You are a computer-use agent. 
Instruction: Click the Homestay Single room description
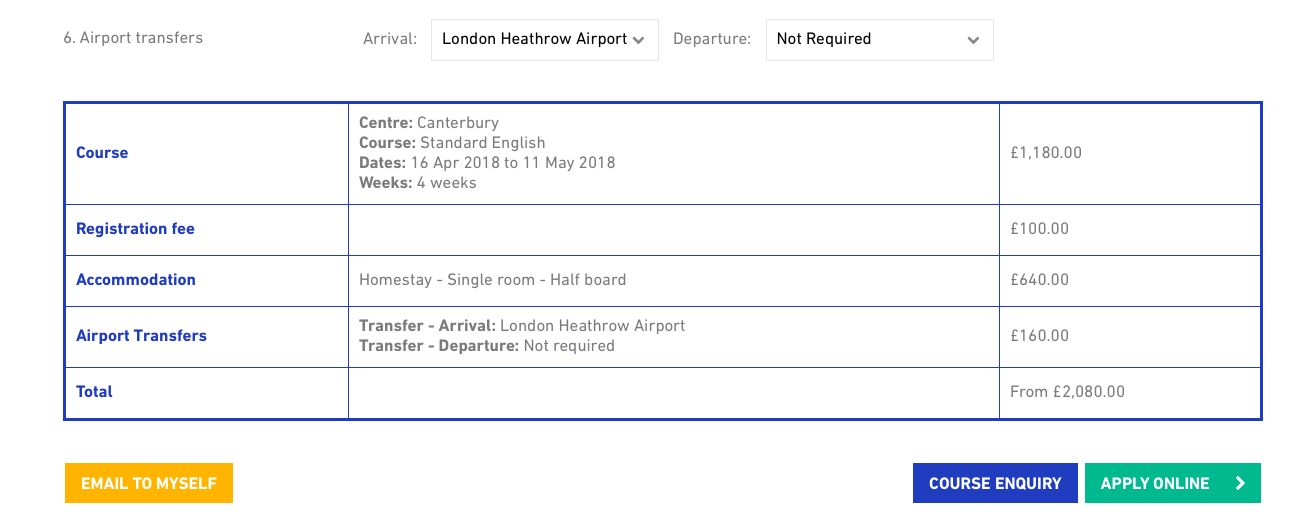492,280
